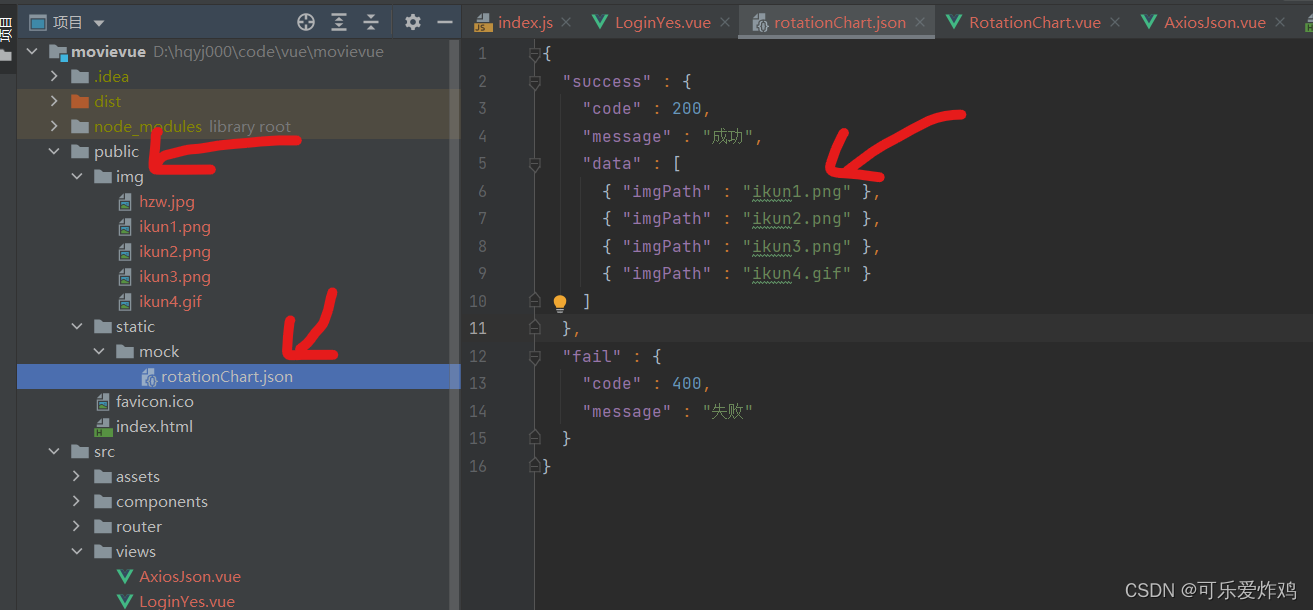Switch to the AxiosJson.vue editor tab
1313x610 pixels.
coord(1215,22)
